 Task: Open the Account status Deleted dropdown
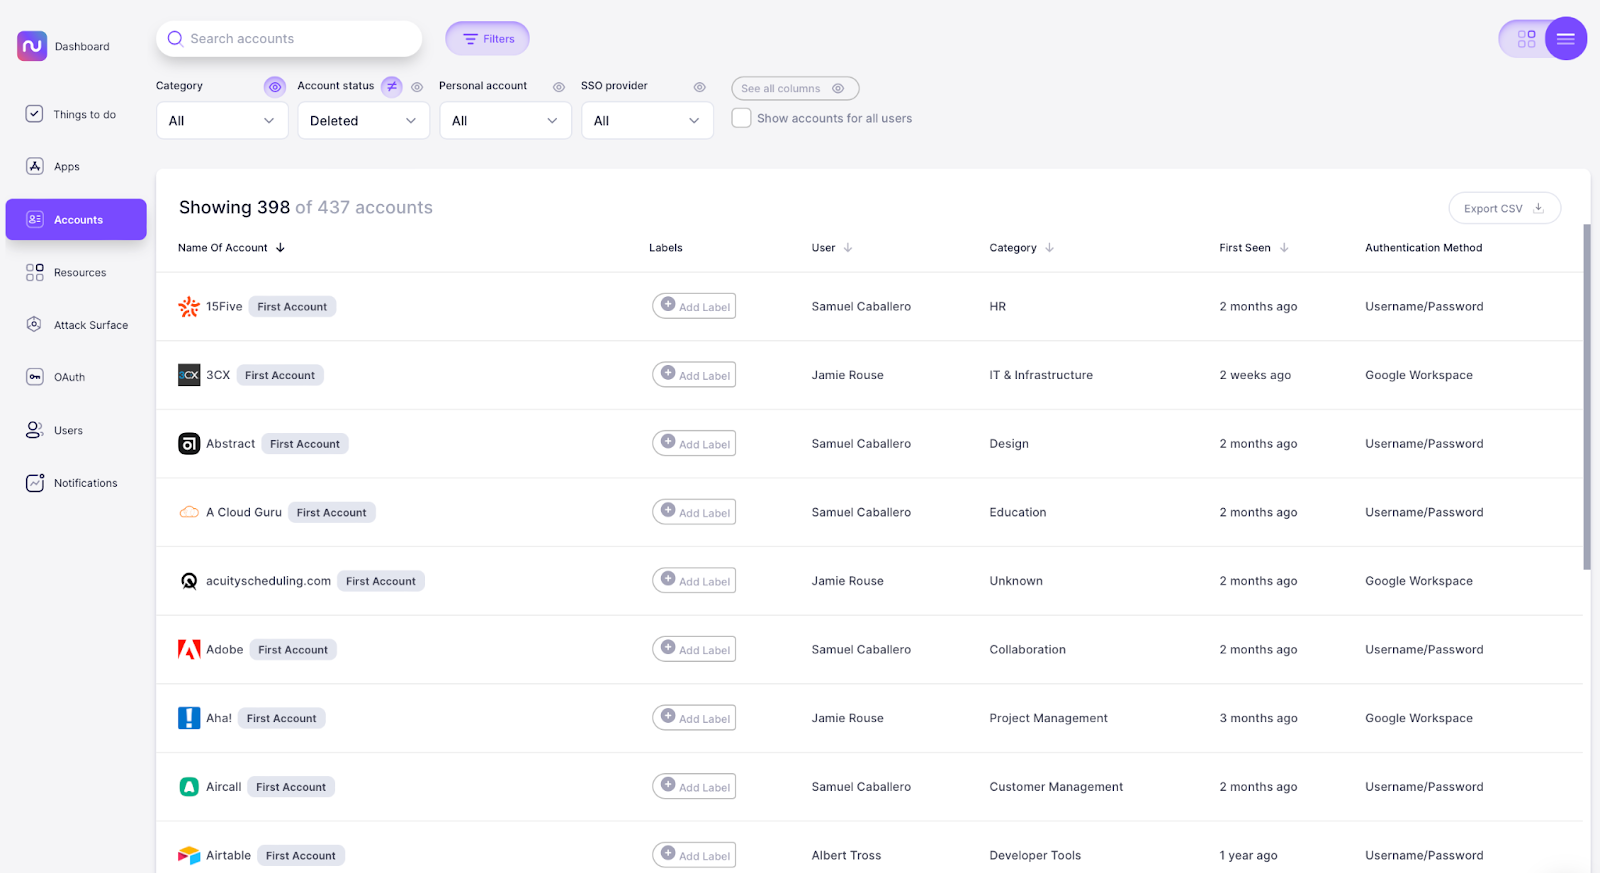[x=363, y=121]
